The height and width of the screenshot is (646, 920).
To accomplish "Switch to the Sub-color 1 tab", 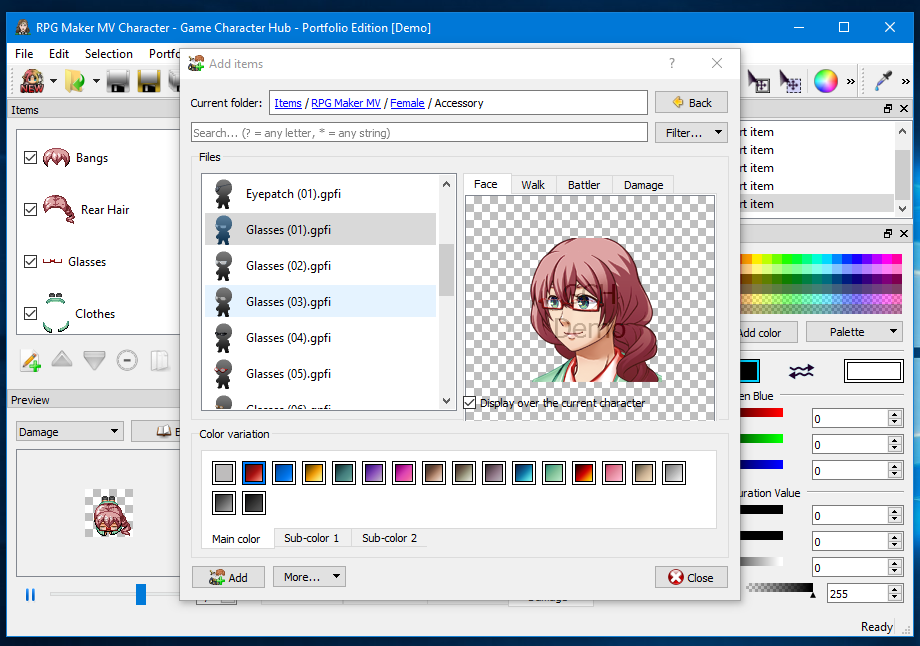I will point(312,538).
